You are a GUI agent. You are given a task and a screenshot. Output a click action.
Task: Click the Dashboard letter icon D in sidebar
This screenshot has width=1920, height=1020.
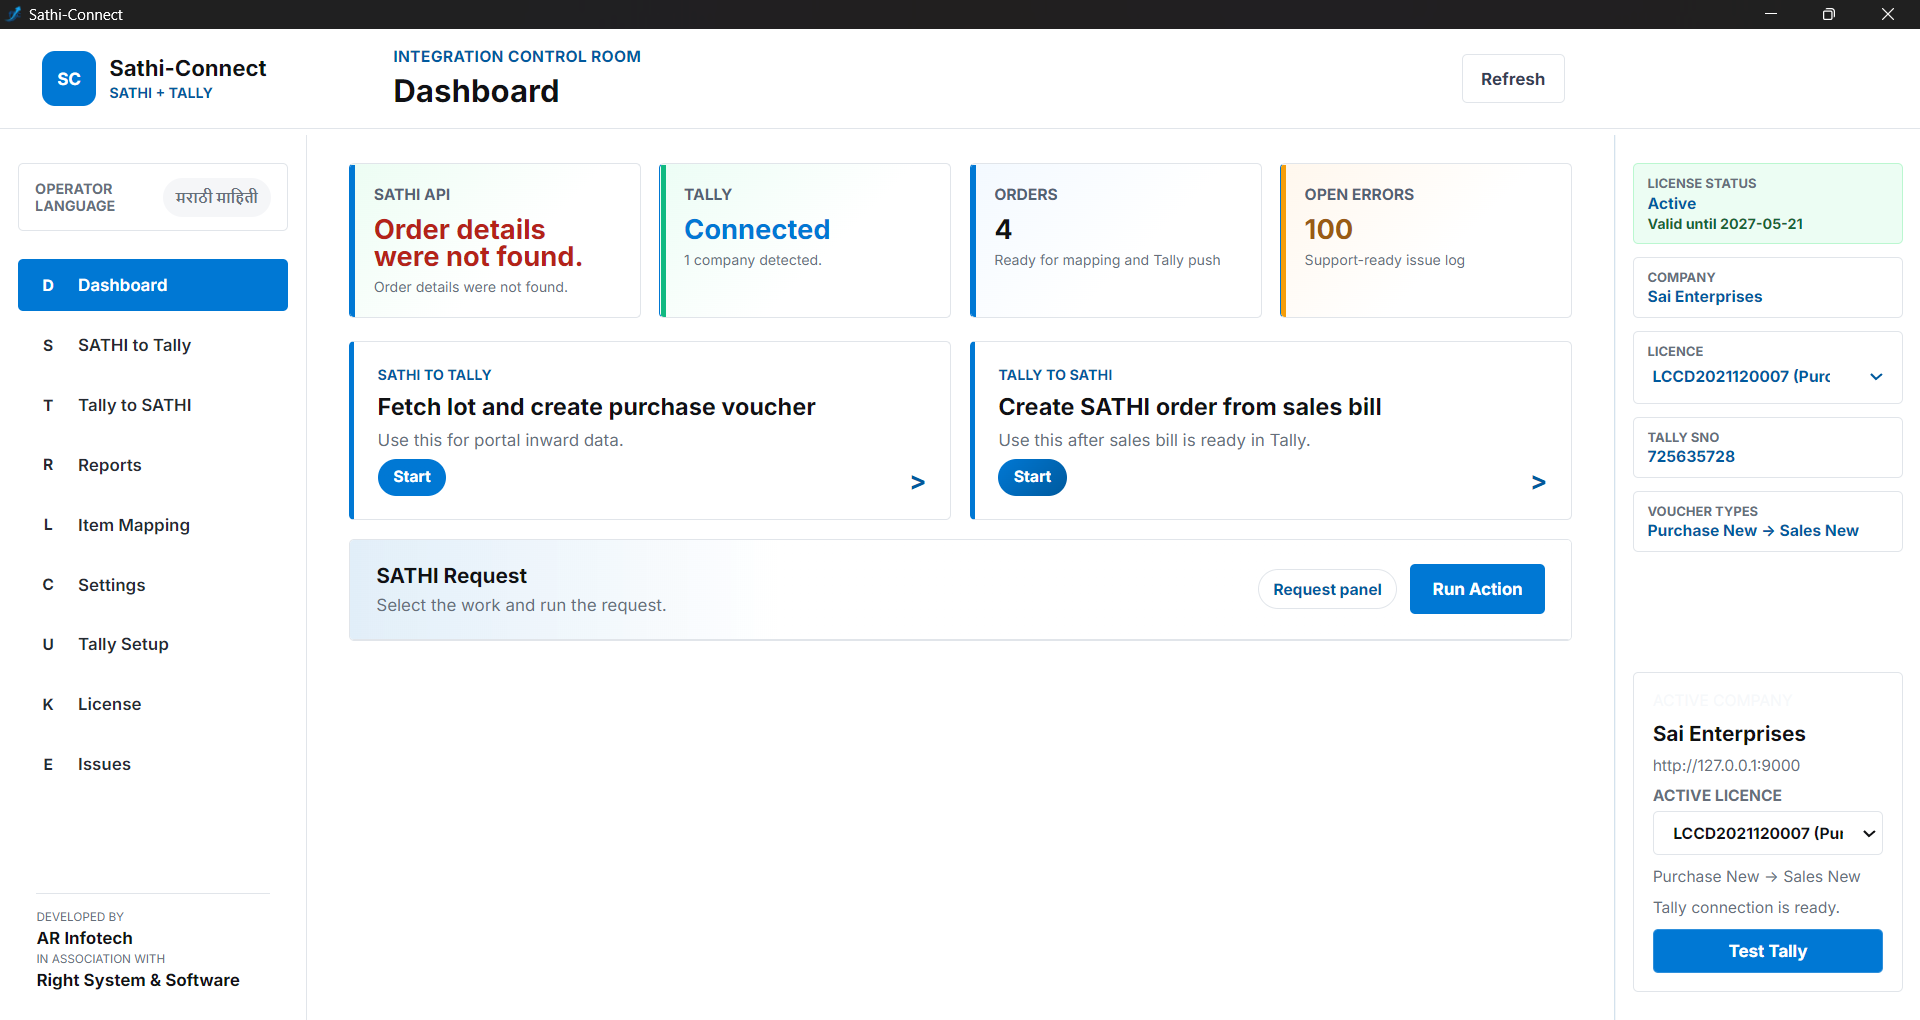(48, 285)
